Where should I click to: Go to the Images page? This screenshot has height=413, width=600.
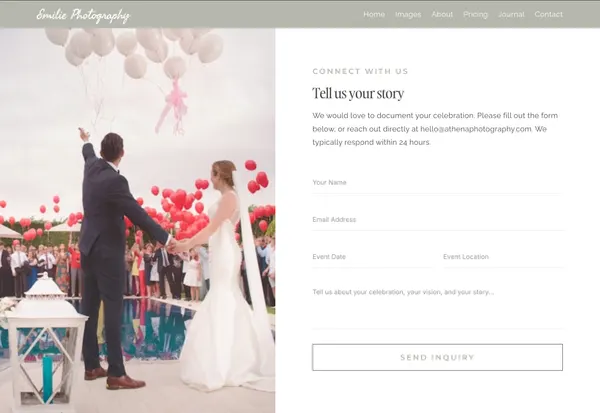408,15
